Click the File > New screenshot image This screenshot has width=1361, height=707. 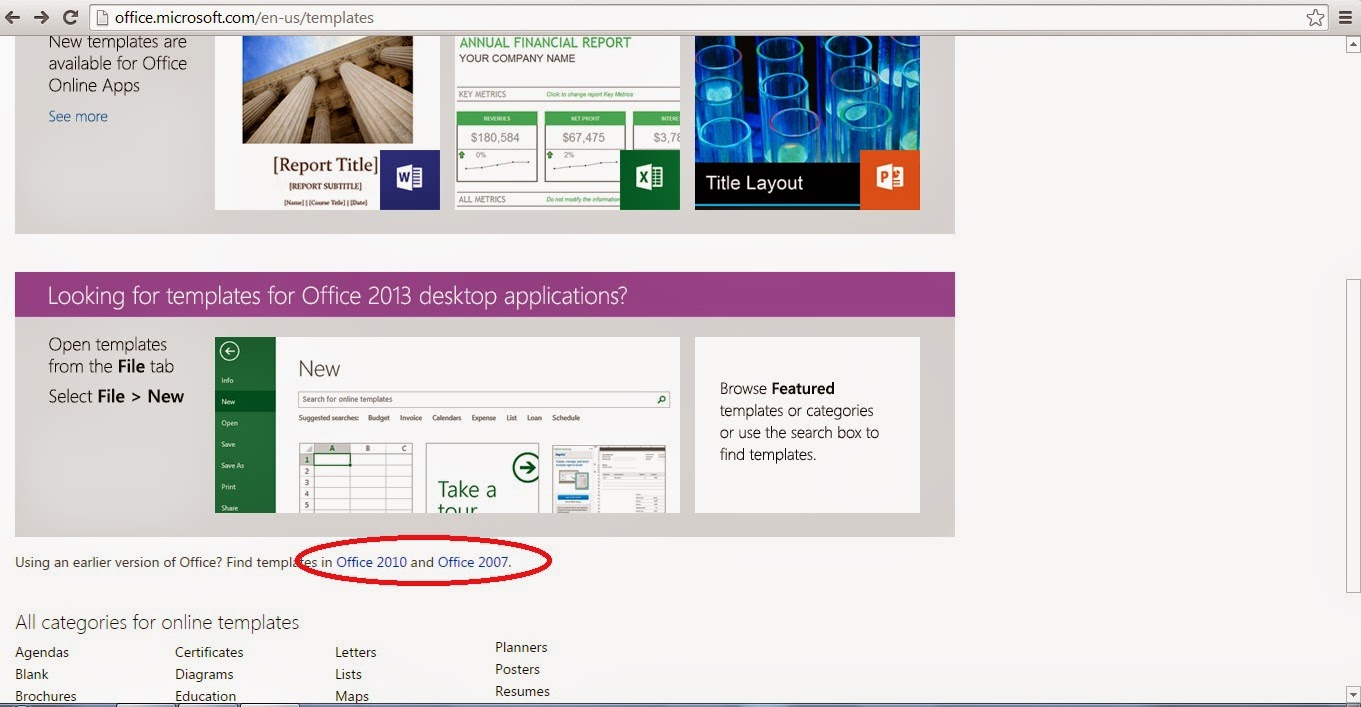(447, 425)
